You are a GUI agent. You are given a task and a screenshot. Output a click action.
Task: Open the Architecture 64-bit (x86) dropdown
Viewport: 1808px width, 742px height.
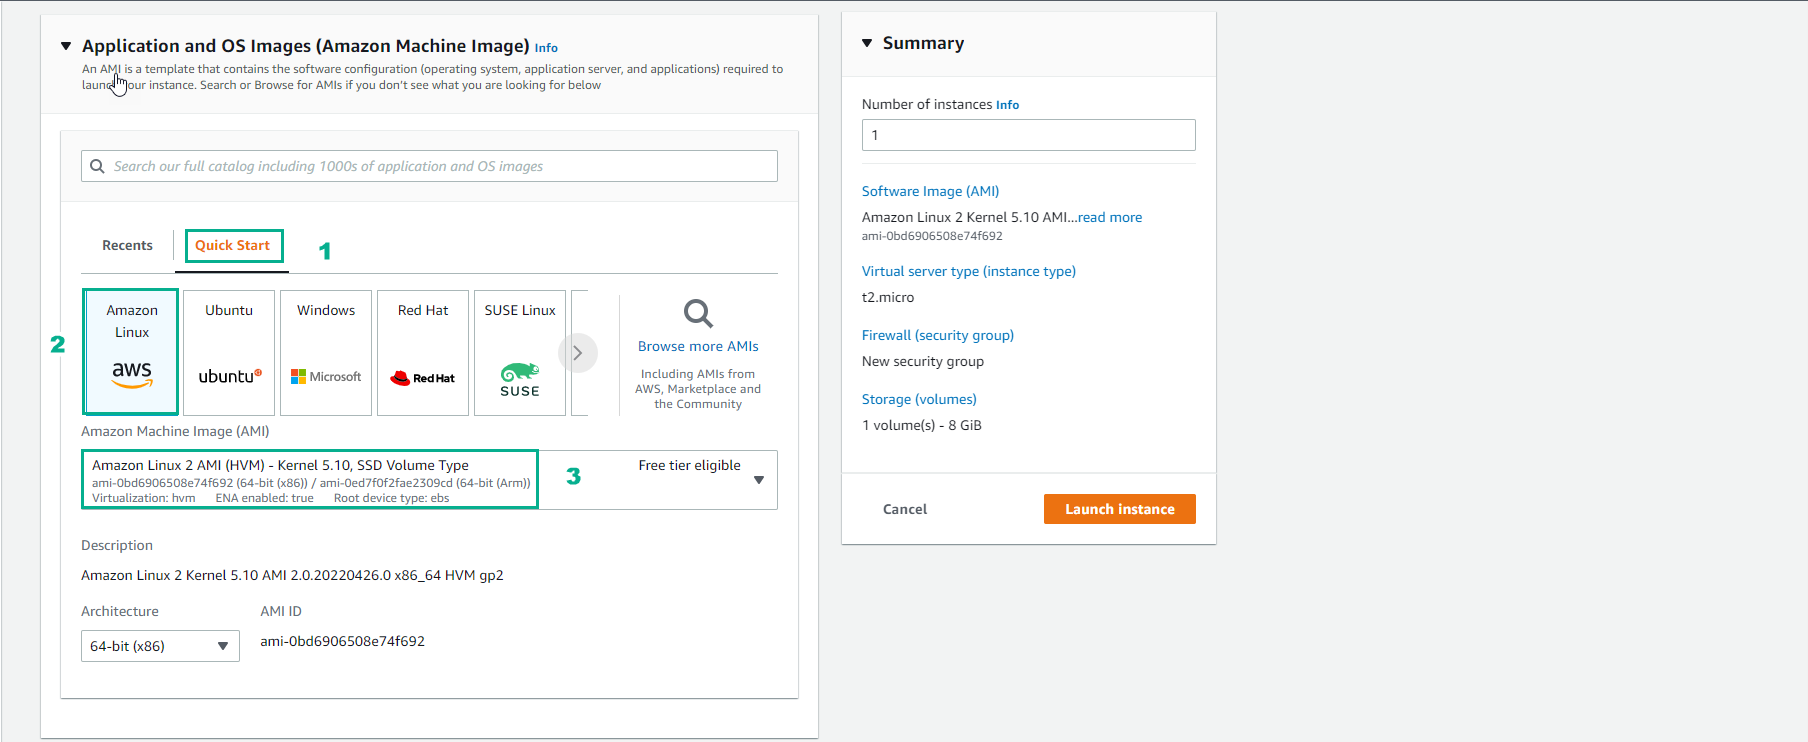pyautogui.click(x=160, y=646)
